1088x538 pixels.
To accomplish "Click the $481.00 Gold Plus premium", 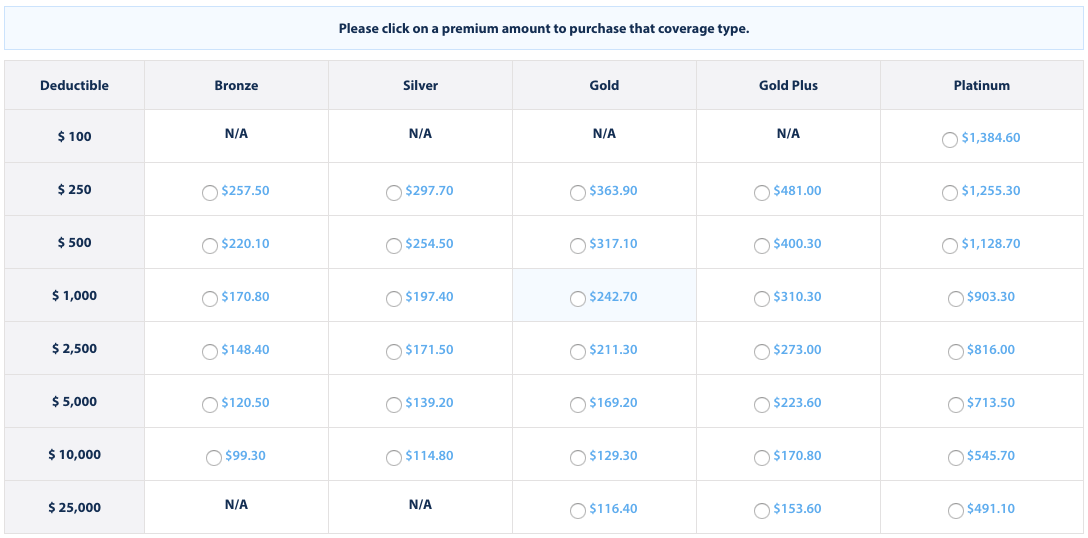I will tap(797, 191).
